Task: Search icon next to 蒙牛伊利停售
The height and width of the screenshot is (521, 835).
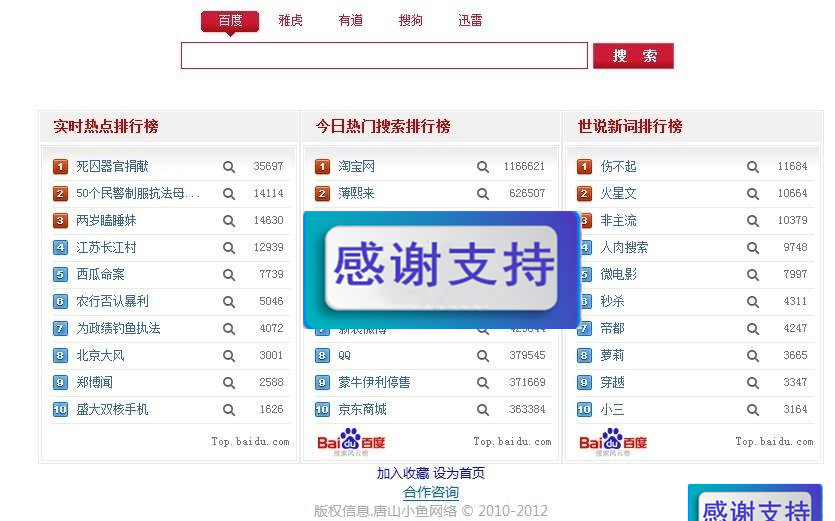Action: 483,382
